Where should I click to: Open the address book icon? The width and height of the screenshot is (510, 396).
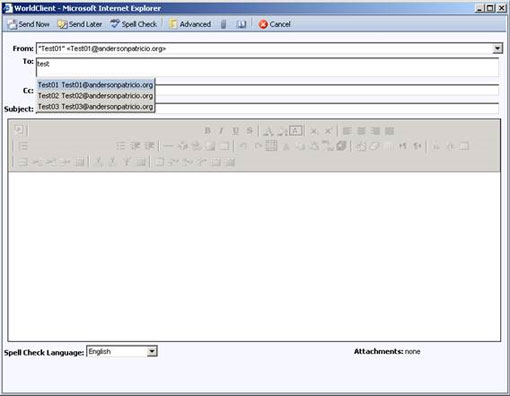coord(241,24)
